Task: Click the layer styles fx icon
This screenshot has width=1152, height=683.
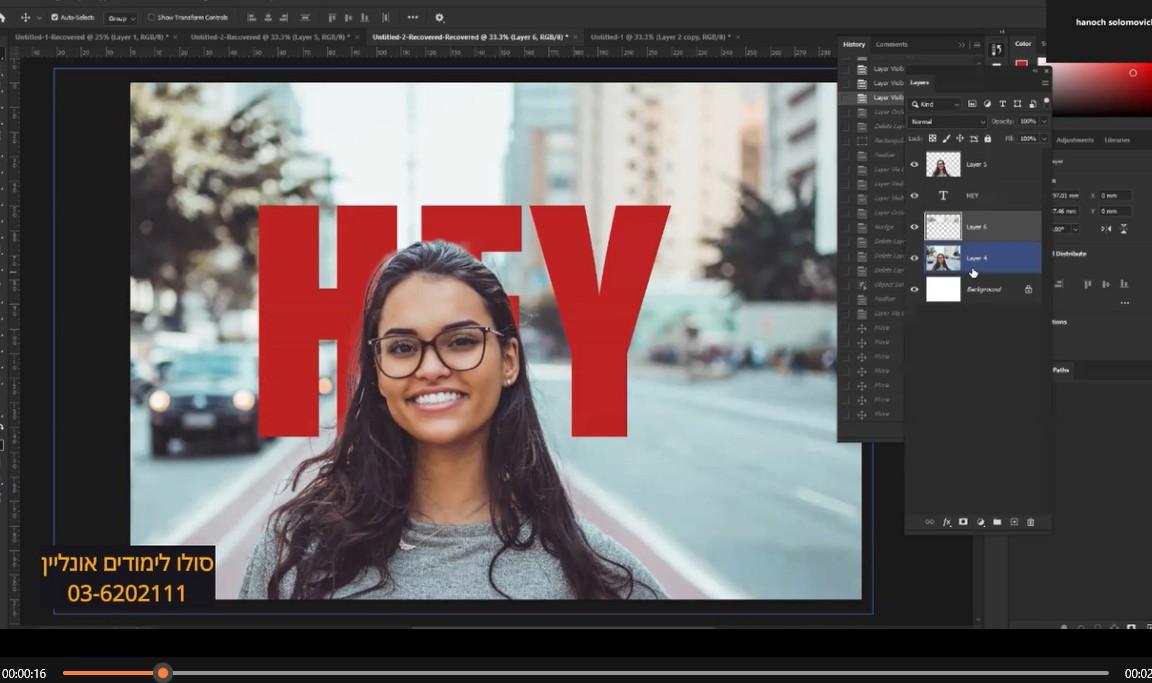Action: pyautogui.click(x=946, y=522)
